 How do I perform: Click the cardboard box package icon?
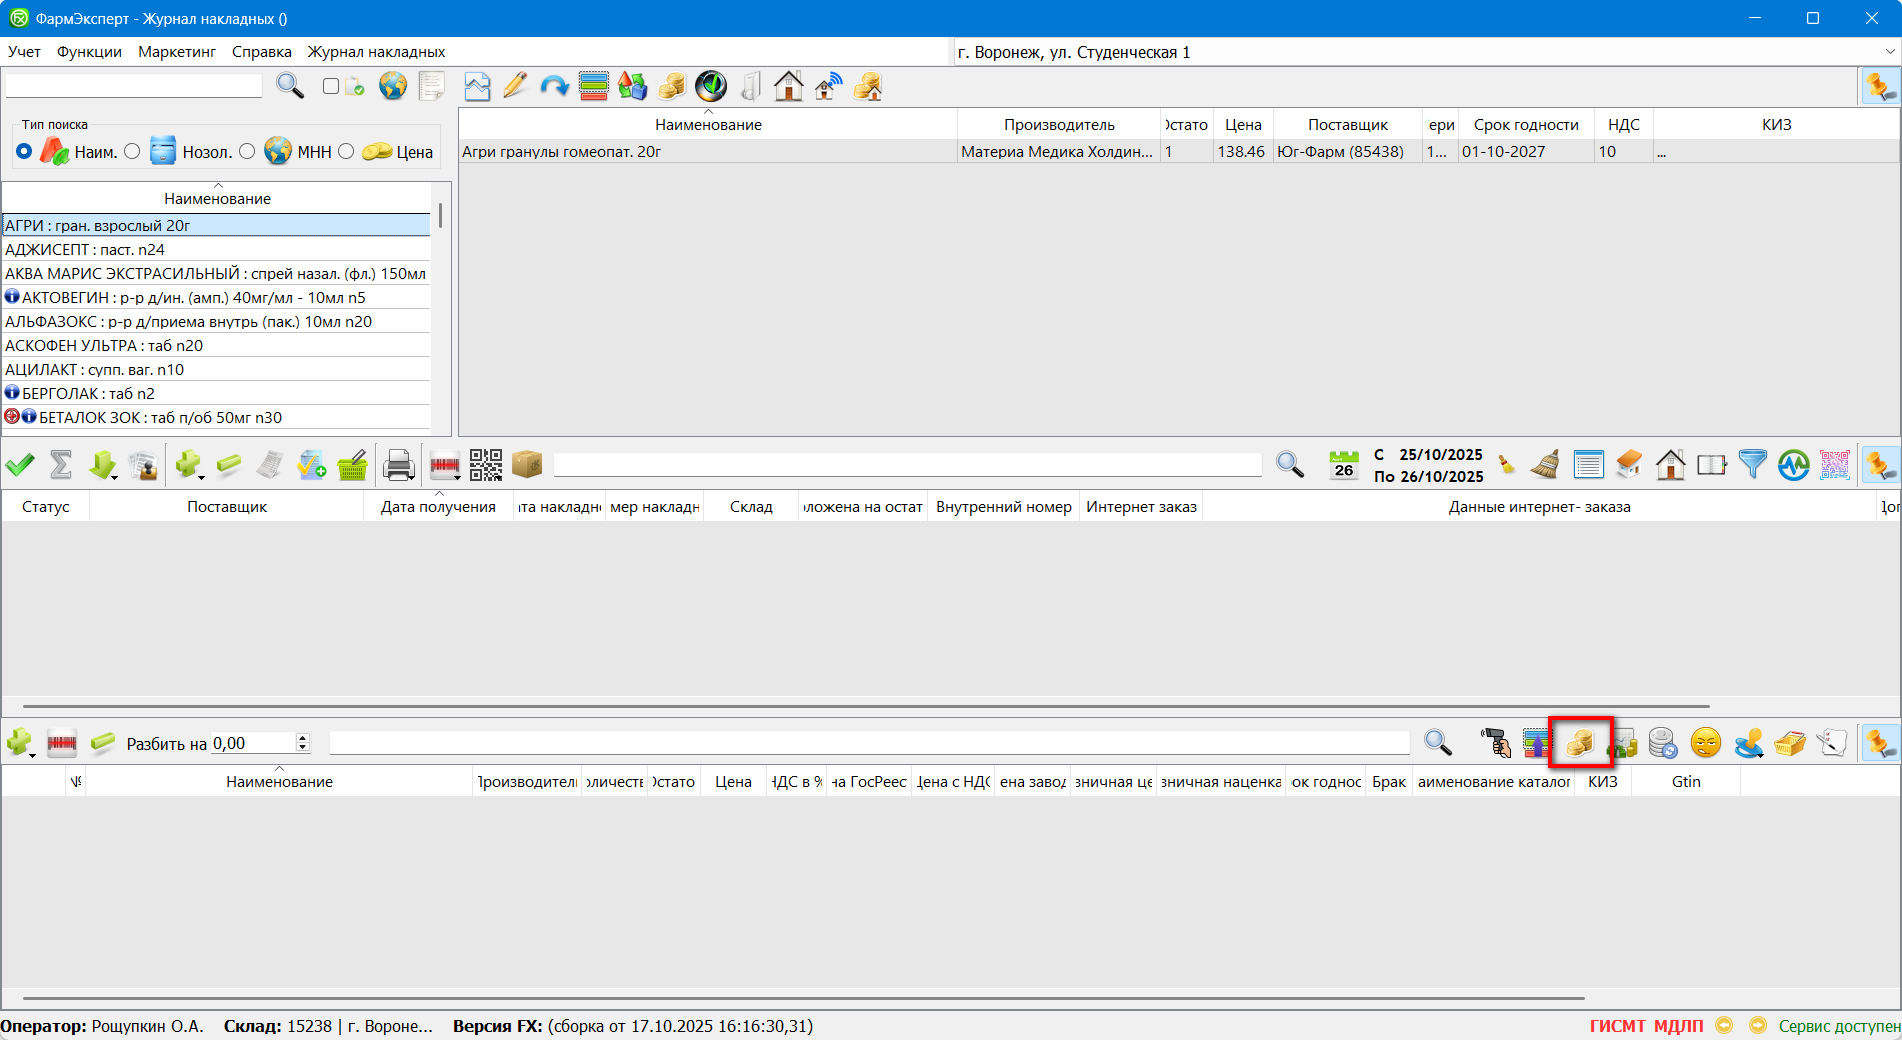point(527,465)
